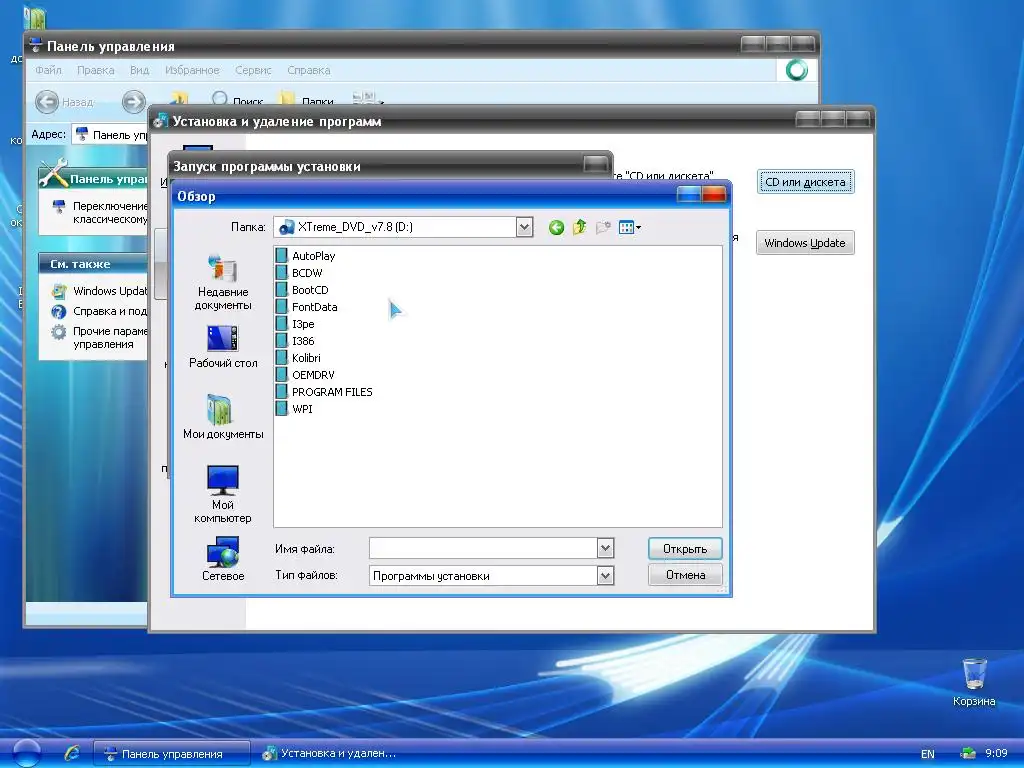Open Правка menu in Панель управления
Screen dimensions: 1024x768
point(95,70)
